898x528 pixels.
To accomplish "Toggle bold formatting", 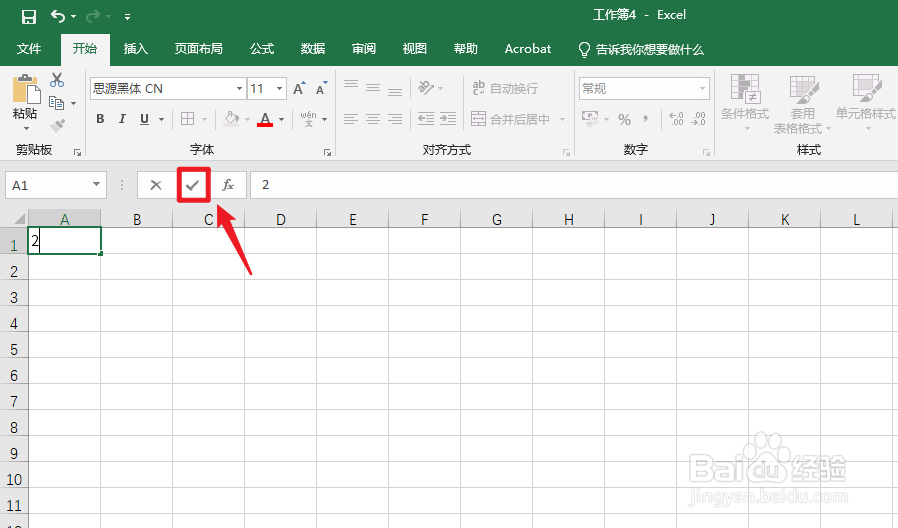I will pos(100,119).
